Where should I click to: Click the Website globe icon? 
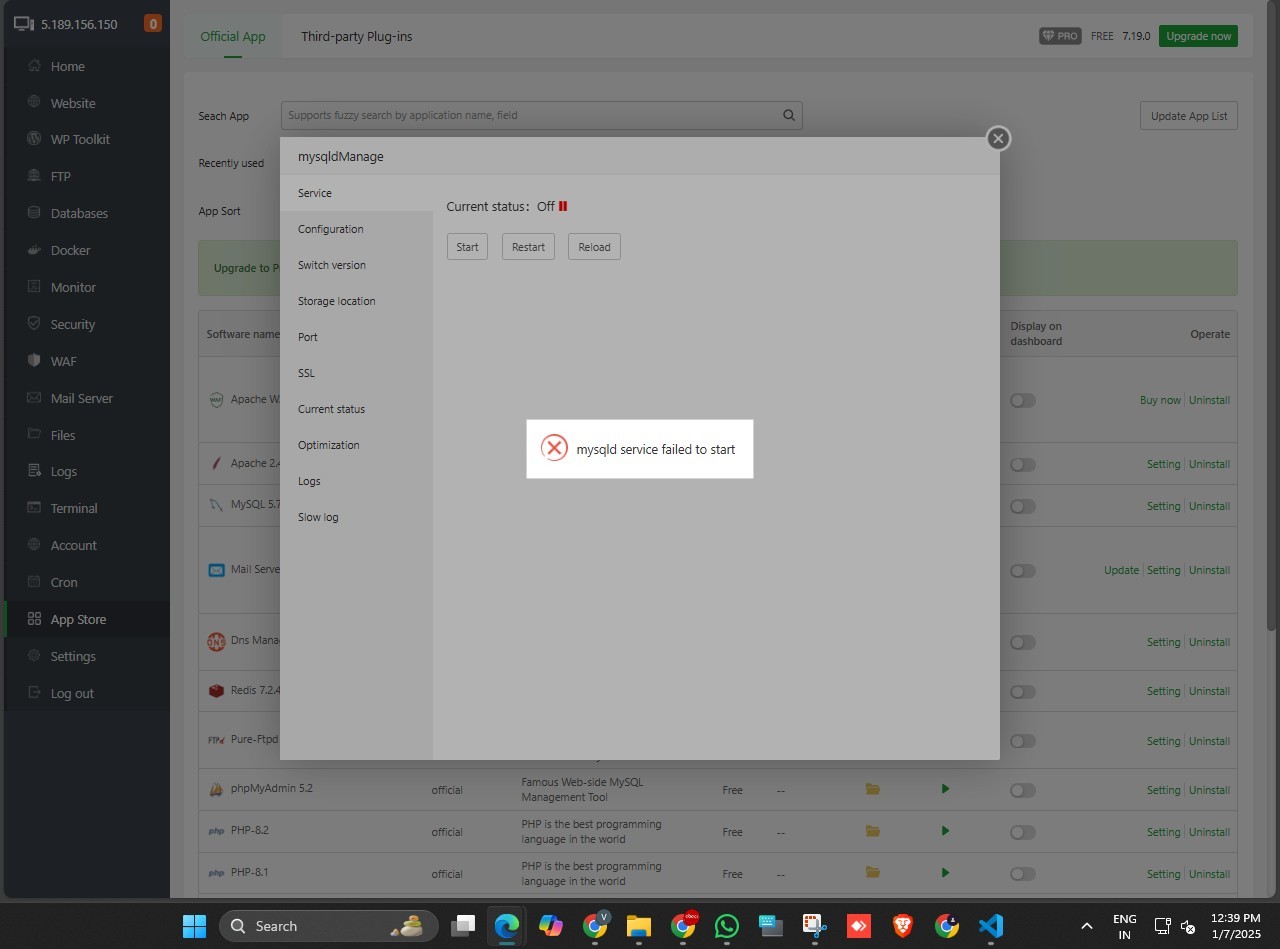(34, 102)
